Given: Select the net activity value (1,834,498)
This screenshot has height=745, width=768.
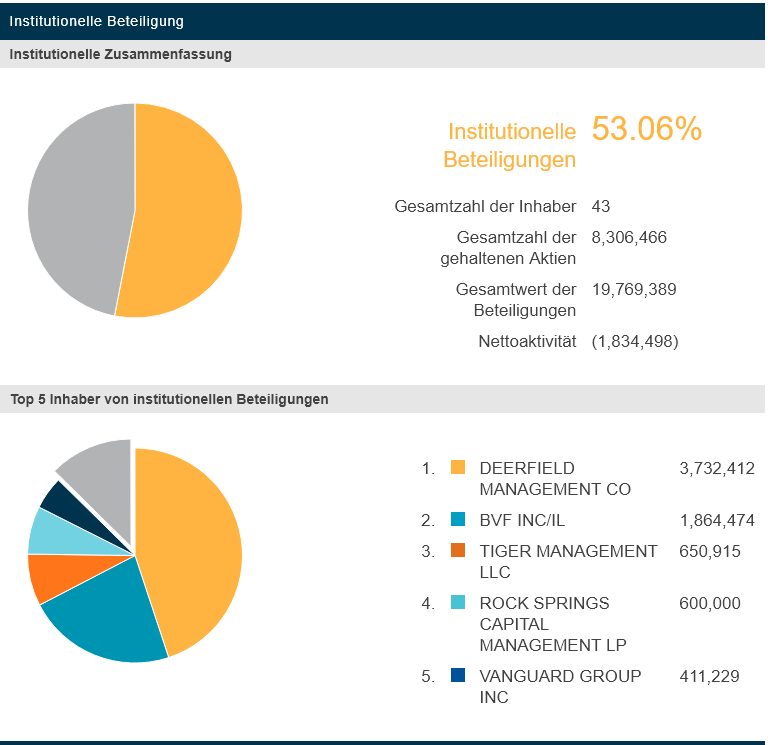Looking at the screenshot, I should coord(635,341).
